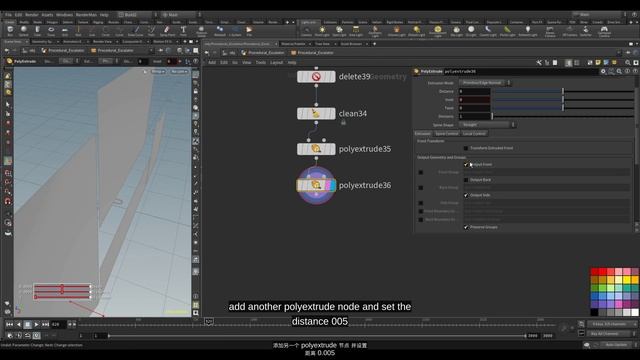Click the Inset value input field

click(x=474, y=100)
